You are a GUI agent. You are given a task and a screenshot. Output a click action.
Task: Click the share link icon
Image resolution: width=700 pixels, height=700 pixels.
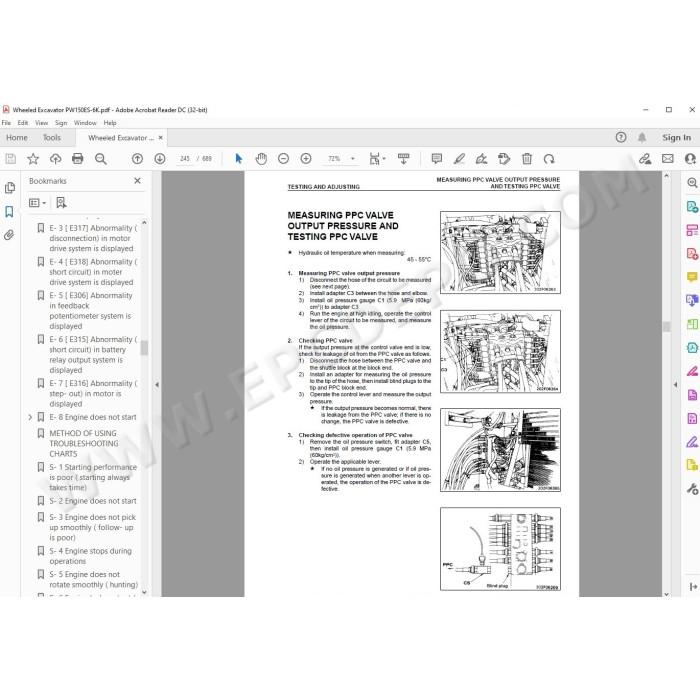(x=645, y=158)
